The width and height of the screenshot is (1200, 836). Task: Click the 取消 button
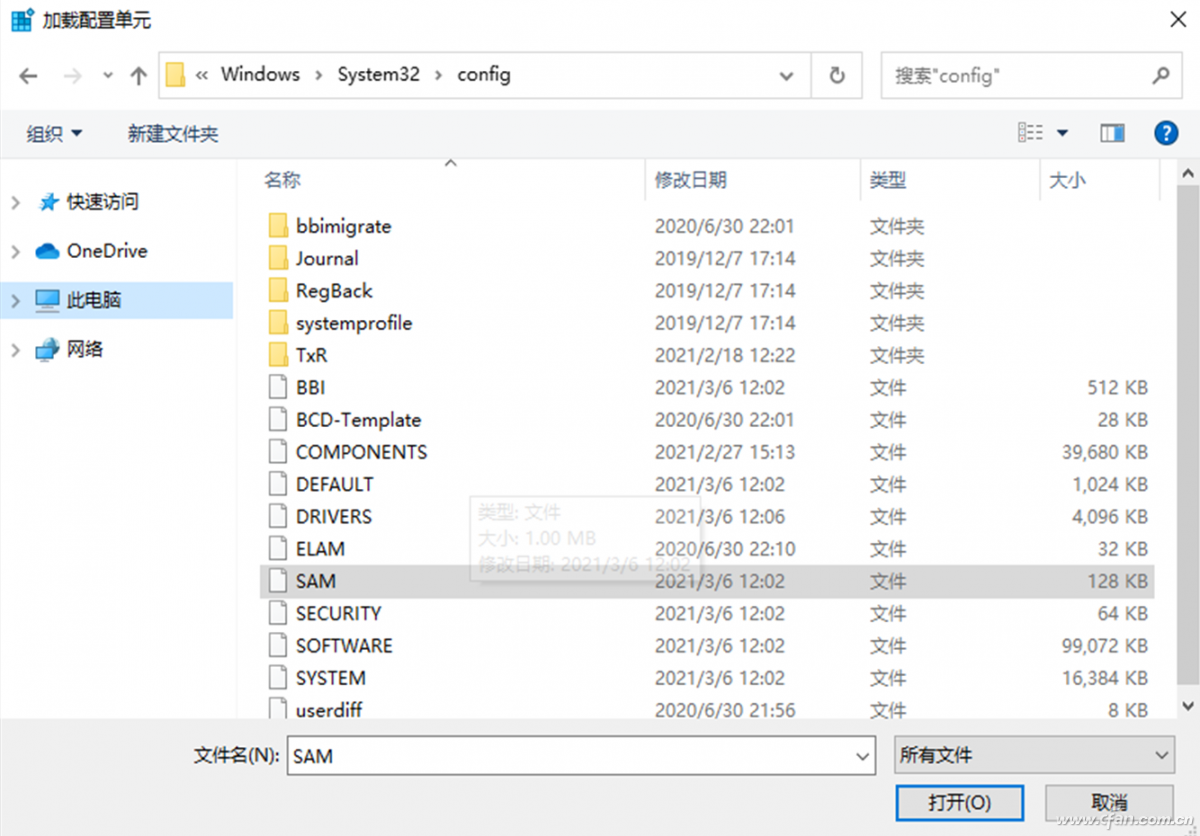[1109, 803]
